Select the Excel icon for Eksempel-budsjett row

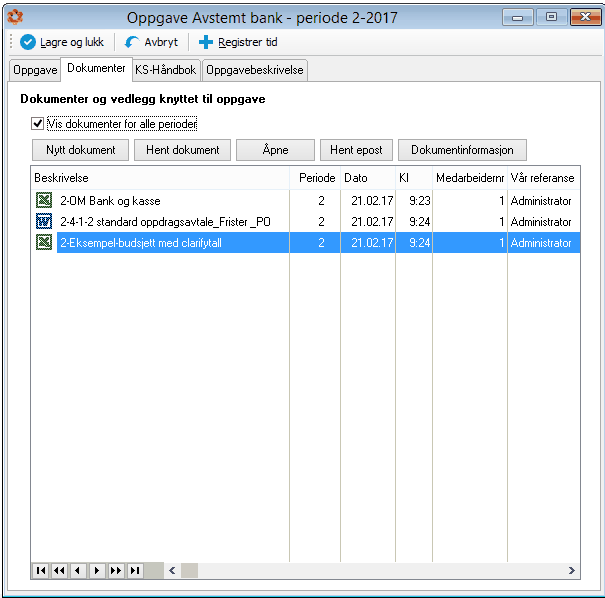point(44,242)
